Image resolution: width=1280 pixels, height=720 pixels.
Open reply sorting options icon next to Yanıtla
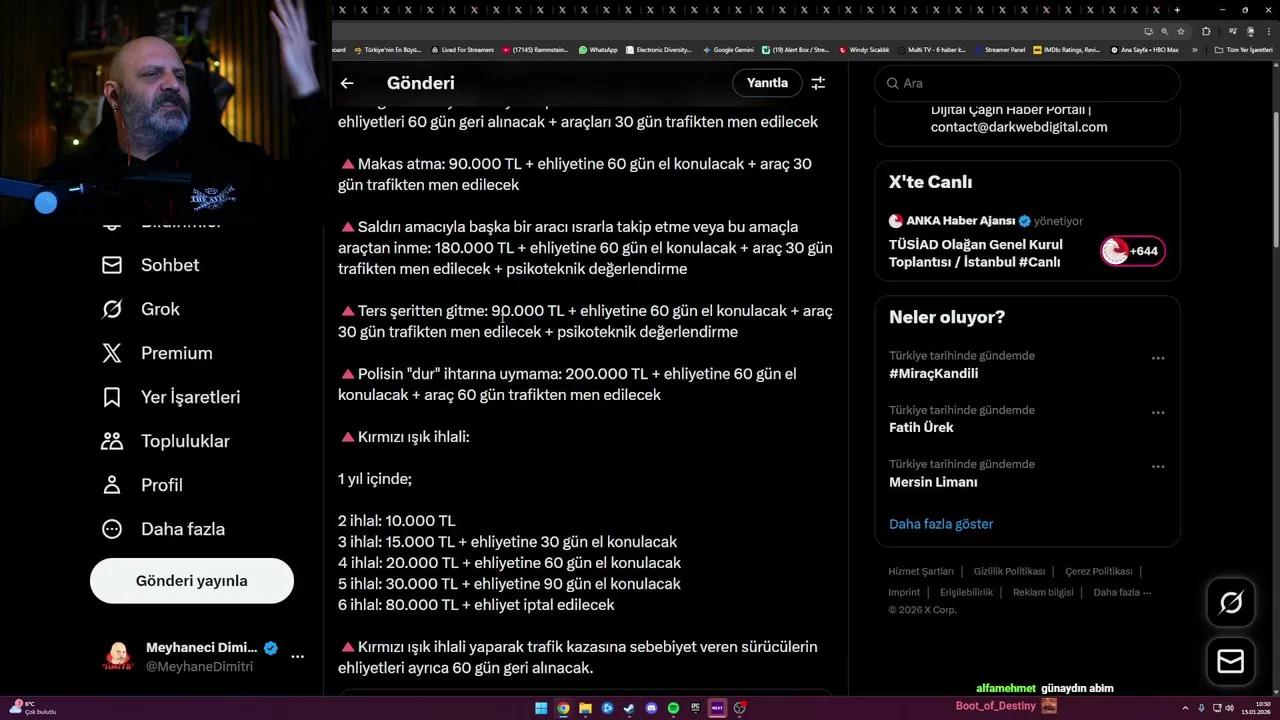pyautogui.click(x=818, y=83)
